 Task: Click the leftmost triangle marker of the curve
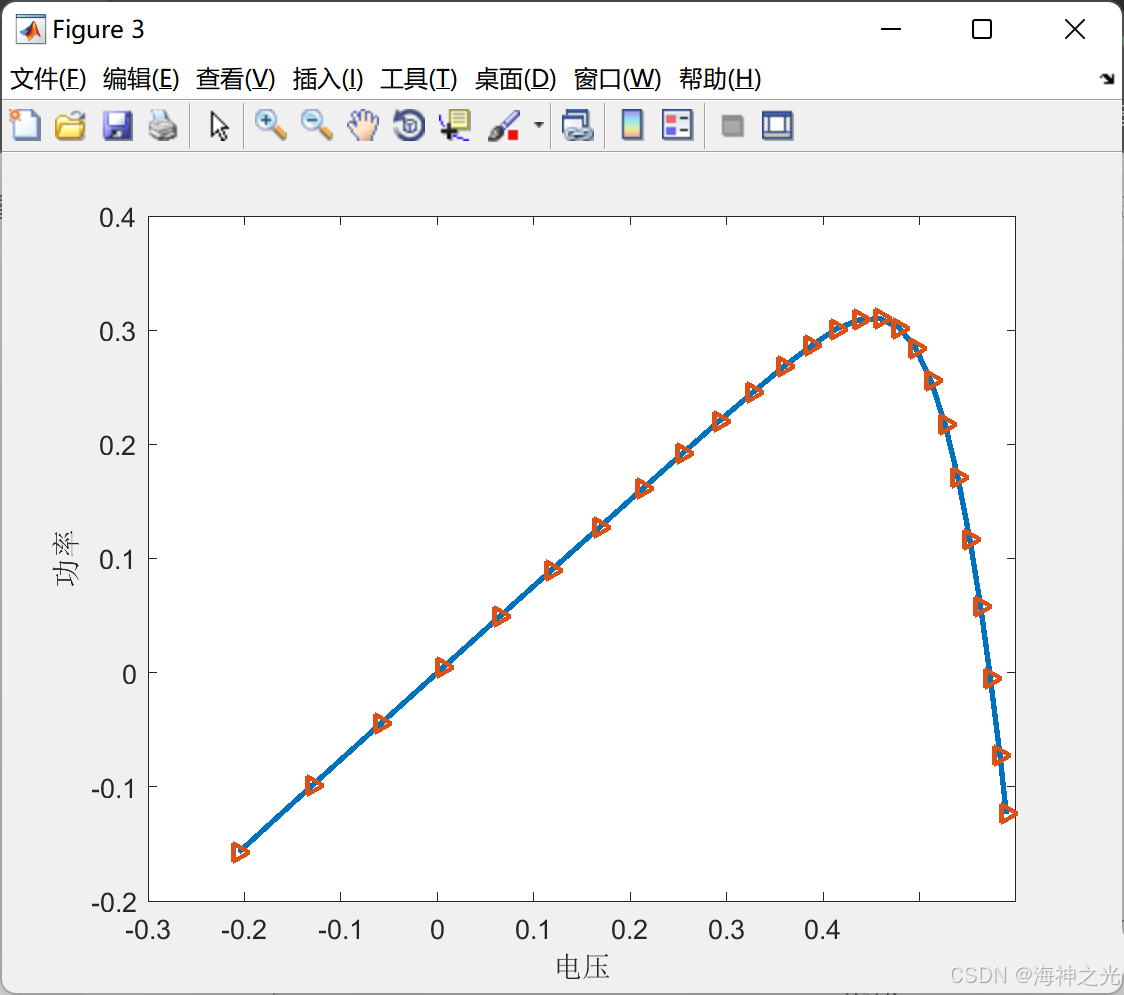point(239,852)
